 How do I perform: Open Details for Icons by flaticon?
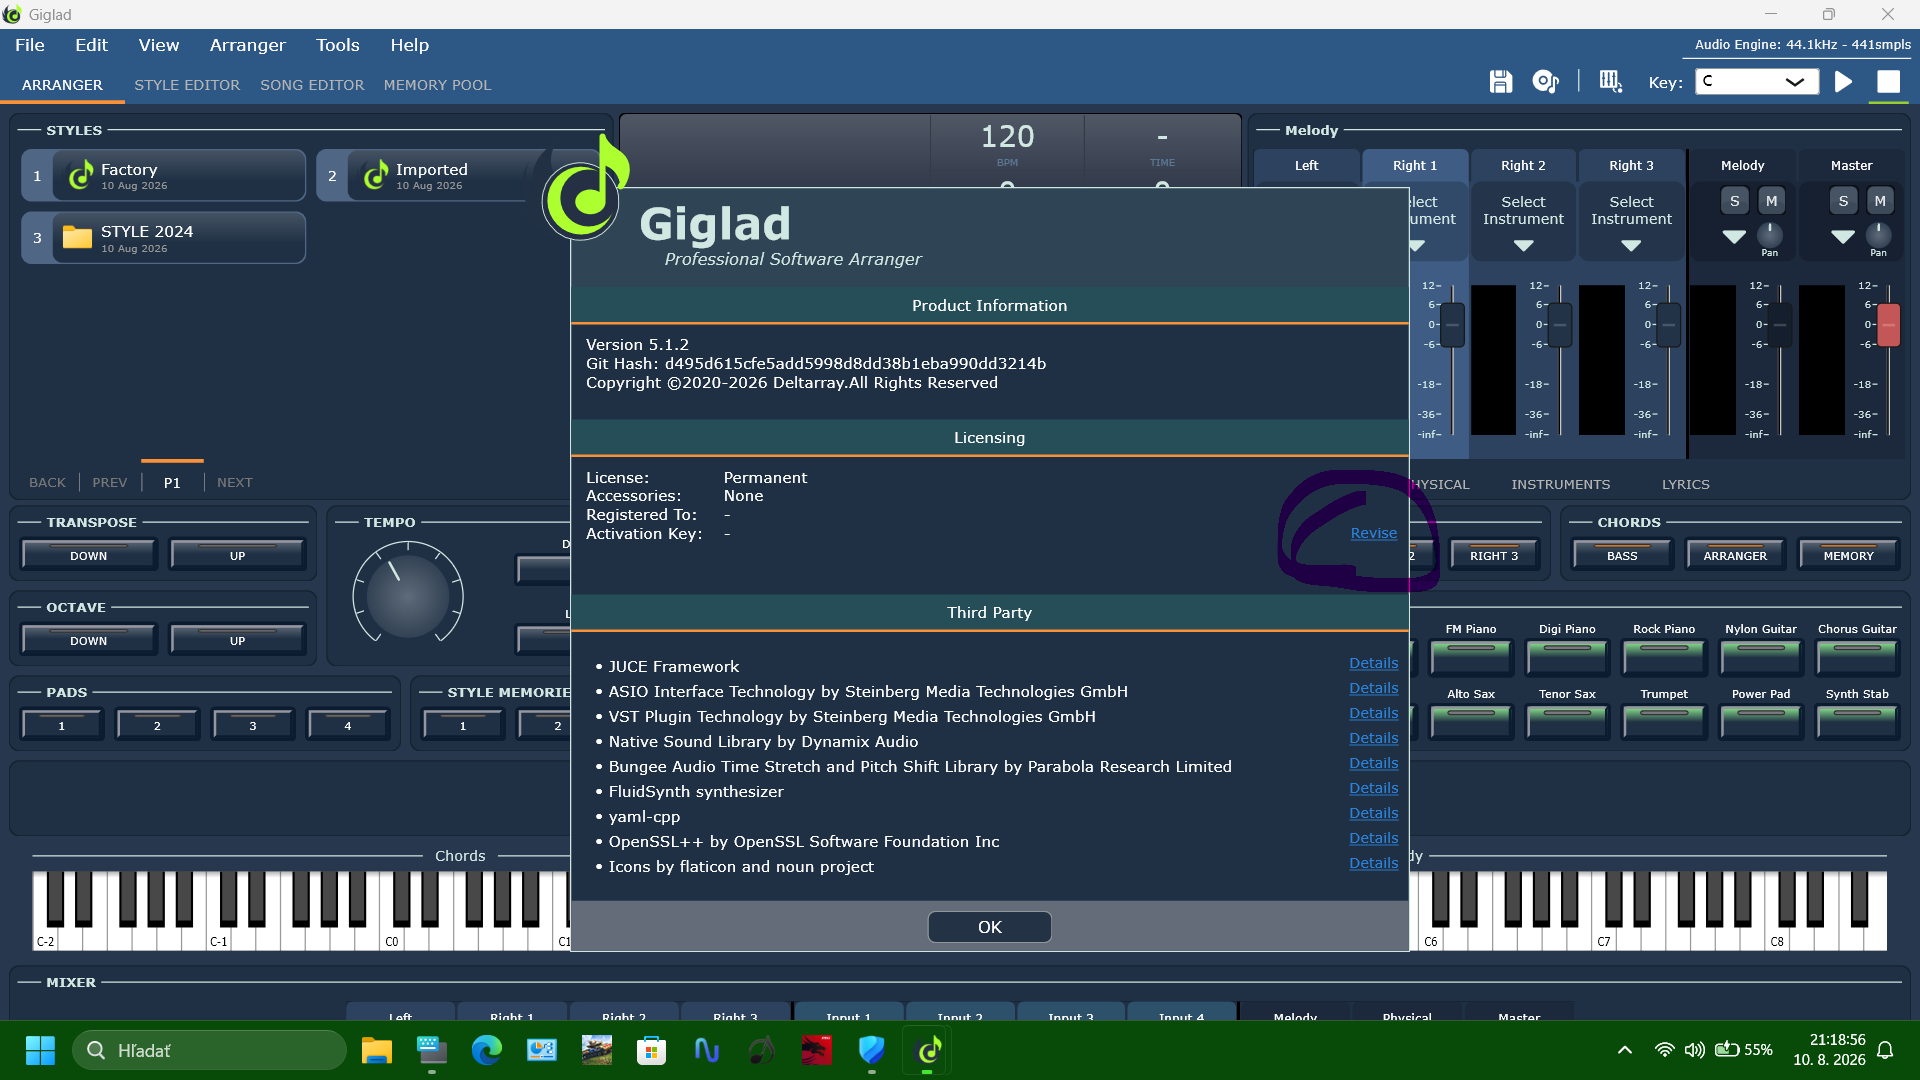point(1374,863)
